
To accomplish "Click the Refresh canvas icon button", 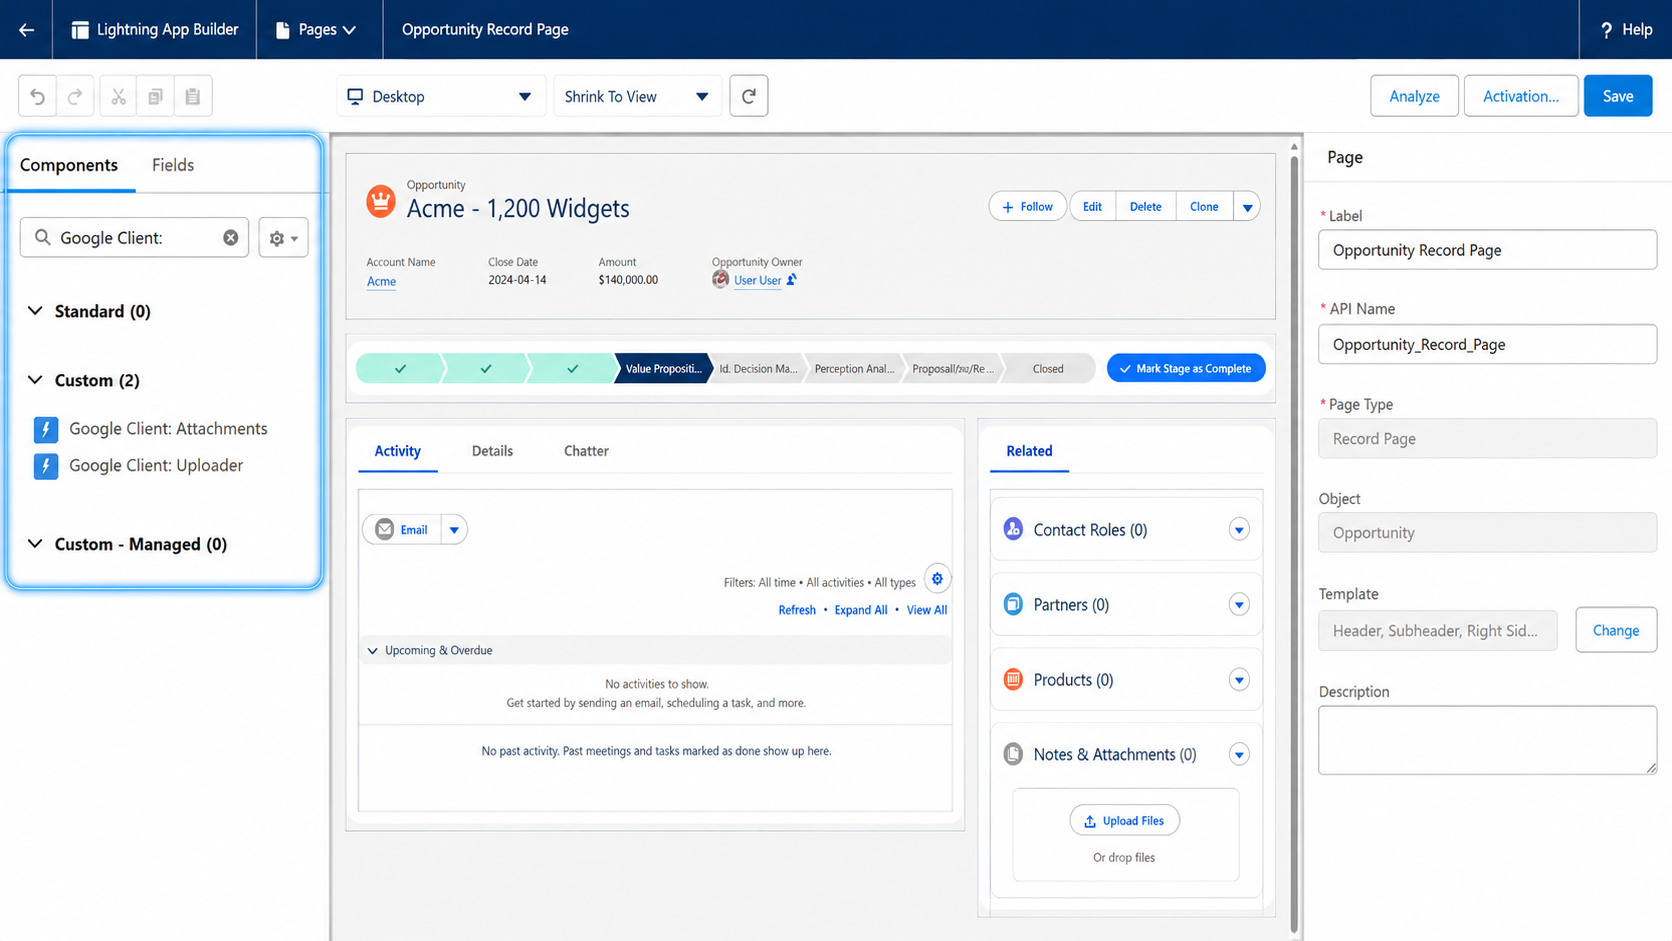I will (749, 96).
